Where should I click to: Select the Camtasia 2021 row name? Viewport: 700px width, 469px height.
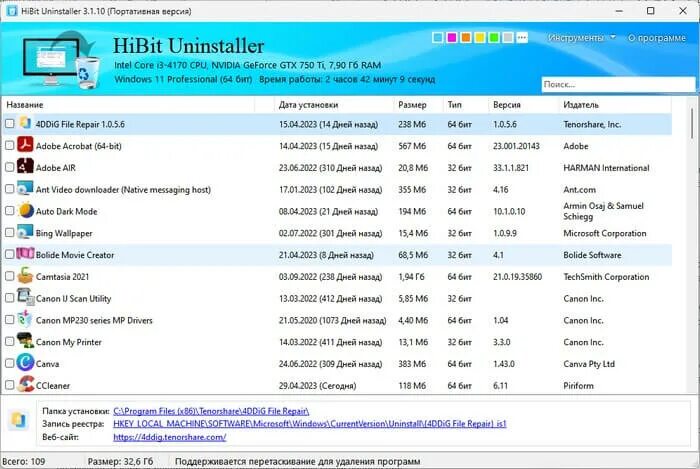(62, 277)
